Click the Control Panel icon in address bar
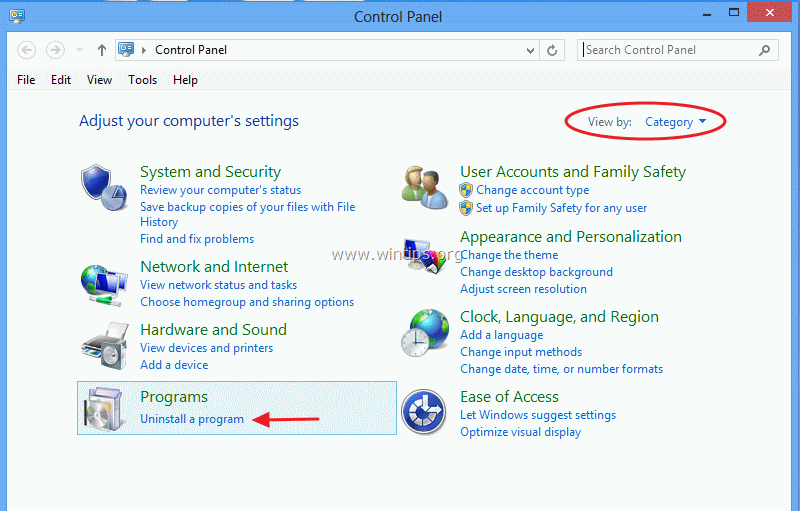Viewport: 800px width, 511px height. pyautogui.click(x=126, y=49)
